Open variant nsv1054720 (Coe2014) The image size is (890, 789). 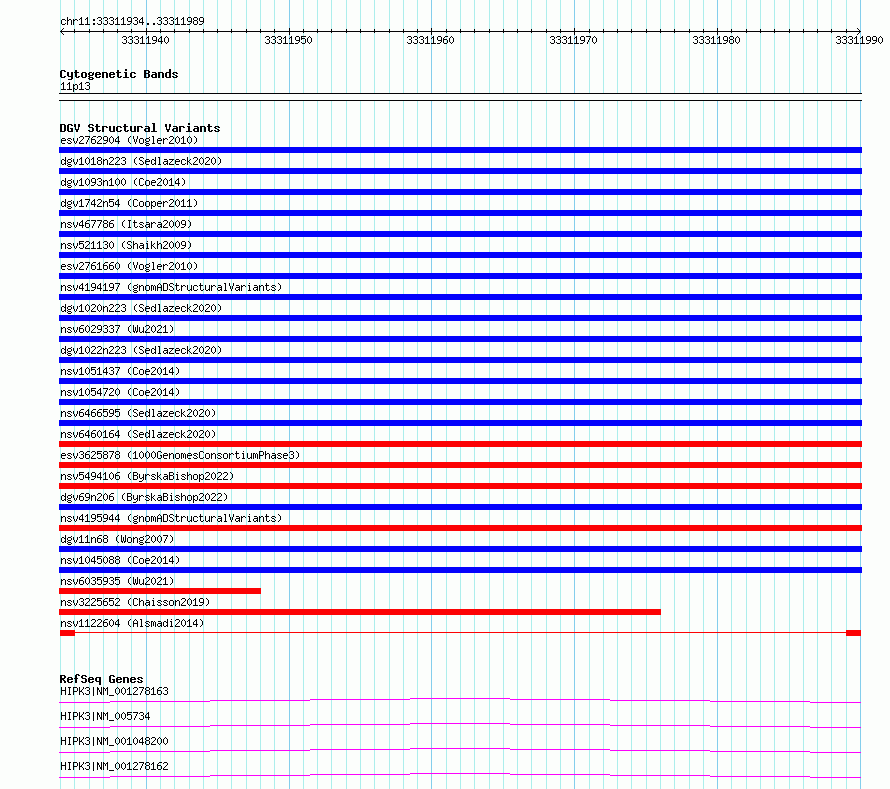[120, 392]
